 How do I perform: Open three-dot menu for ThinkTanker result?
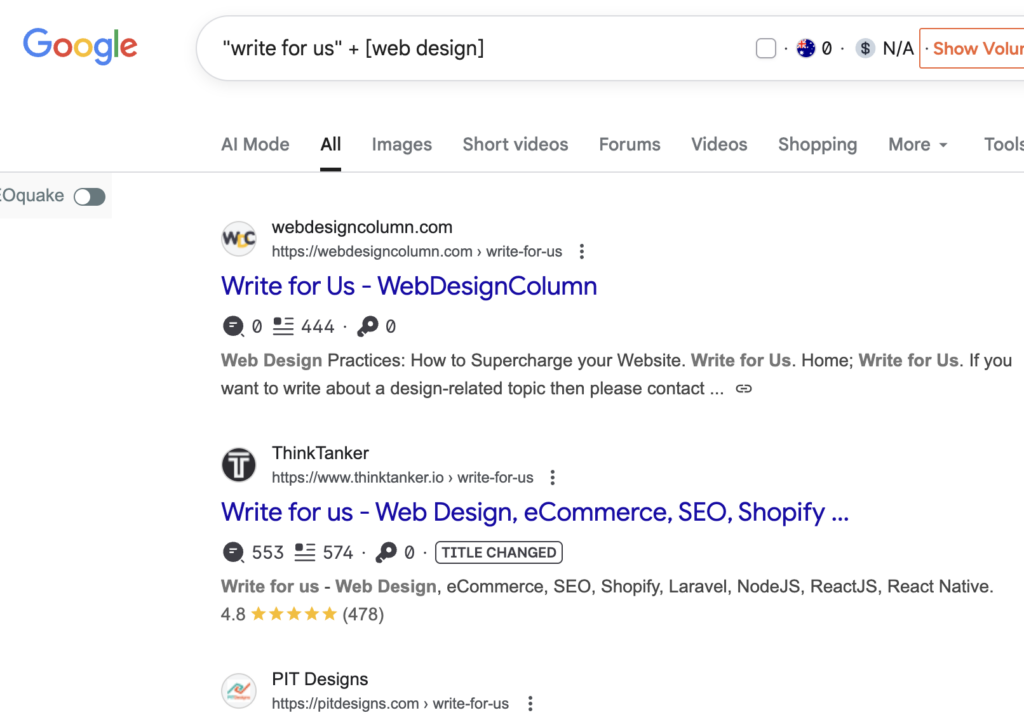click(553, 478)
